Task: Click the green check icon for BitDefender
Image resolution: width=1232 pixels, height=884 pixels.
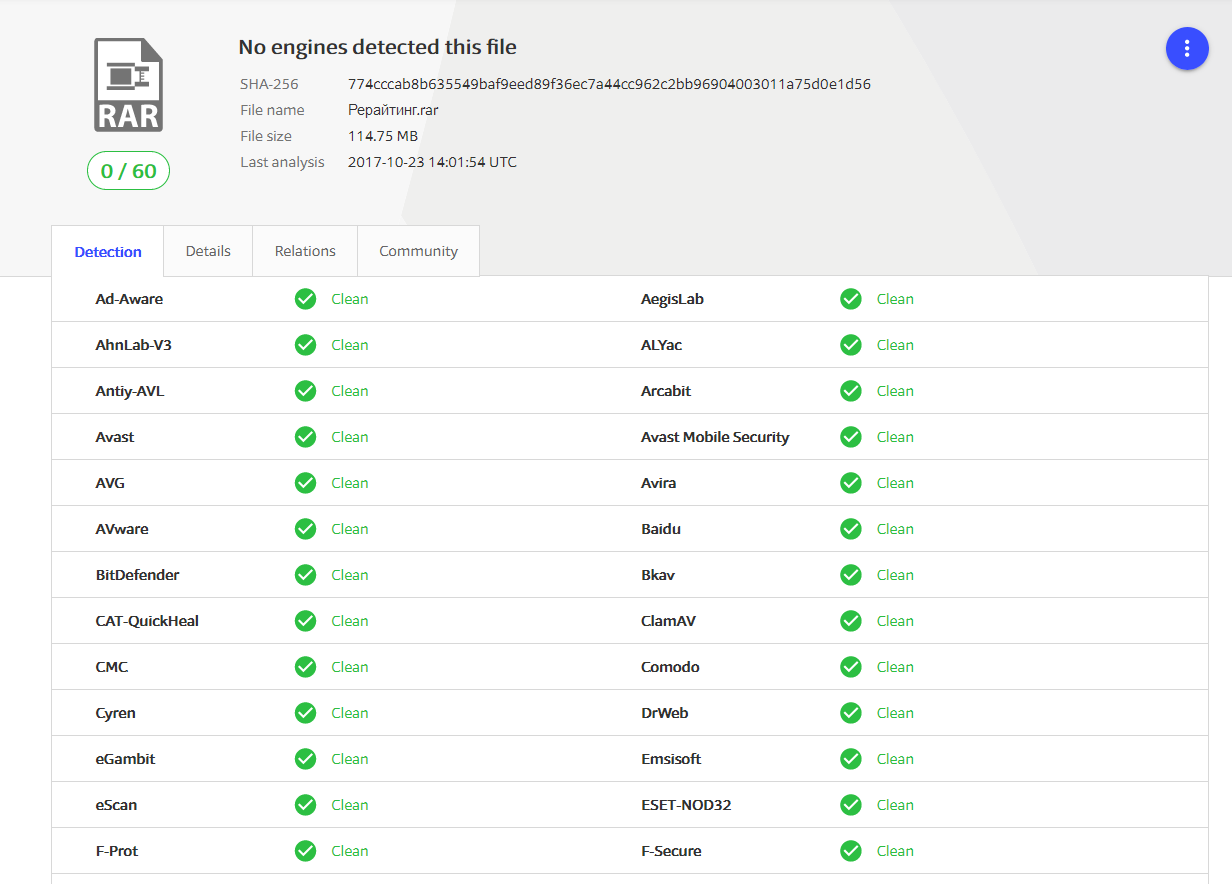Action: pyautogui.click(x=306, y=575)
